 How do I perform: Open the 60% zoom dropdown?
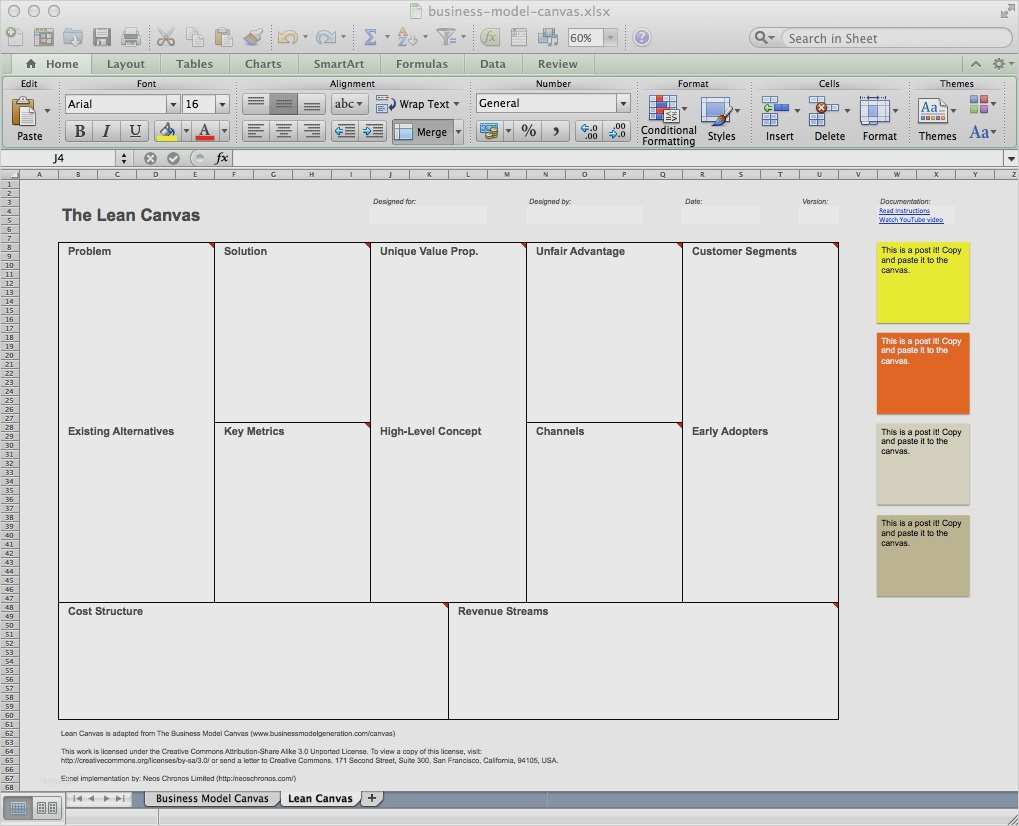[609, 38]
